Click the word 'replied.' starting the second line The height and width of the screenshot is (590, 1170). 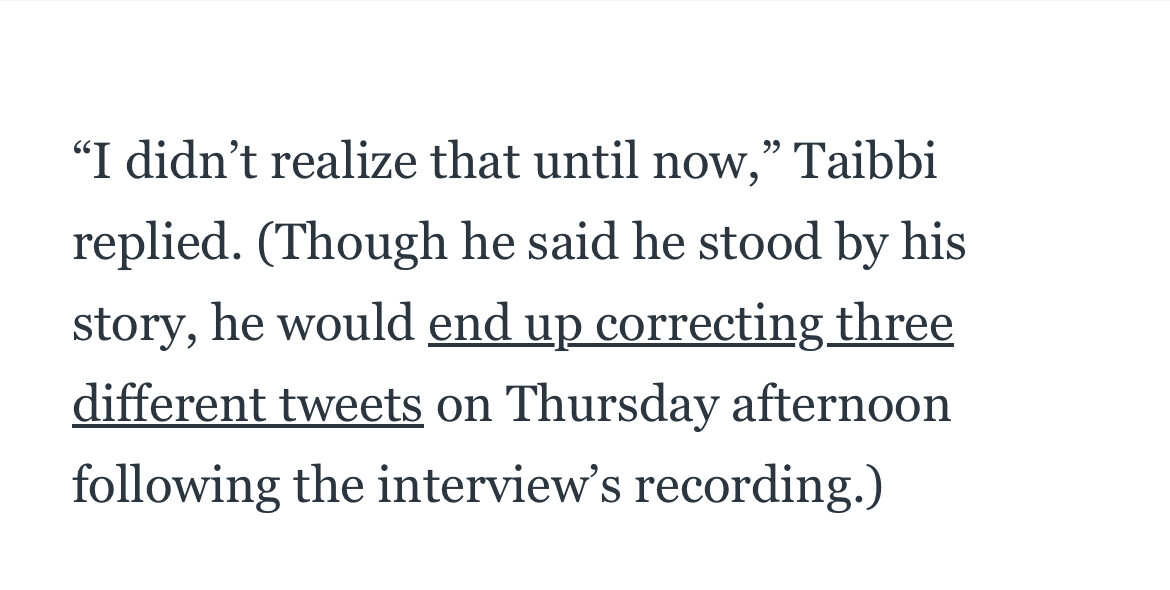click(157, 244)
